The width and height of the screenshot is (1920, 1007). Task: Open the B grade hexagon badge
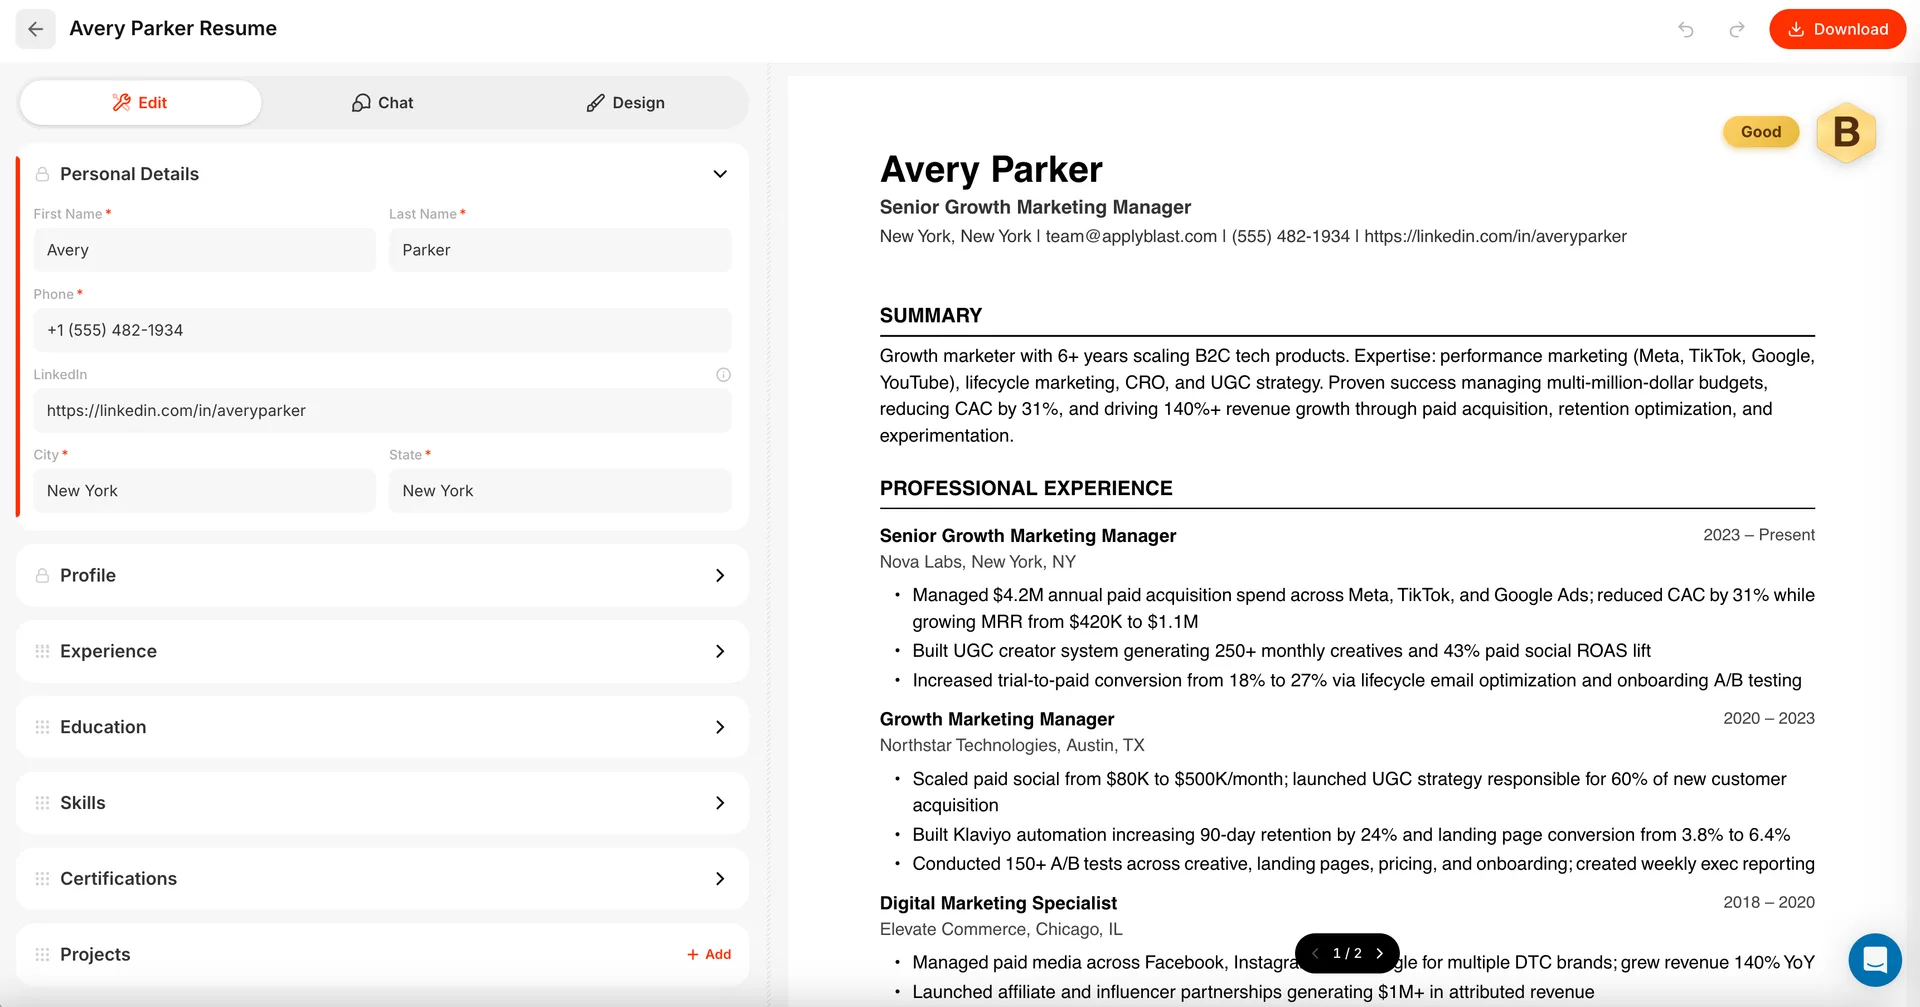coord(1846,132)
